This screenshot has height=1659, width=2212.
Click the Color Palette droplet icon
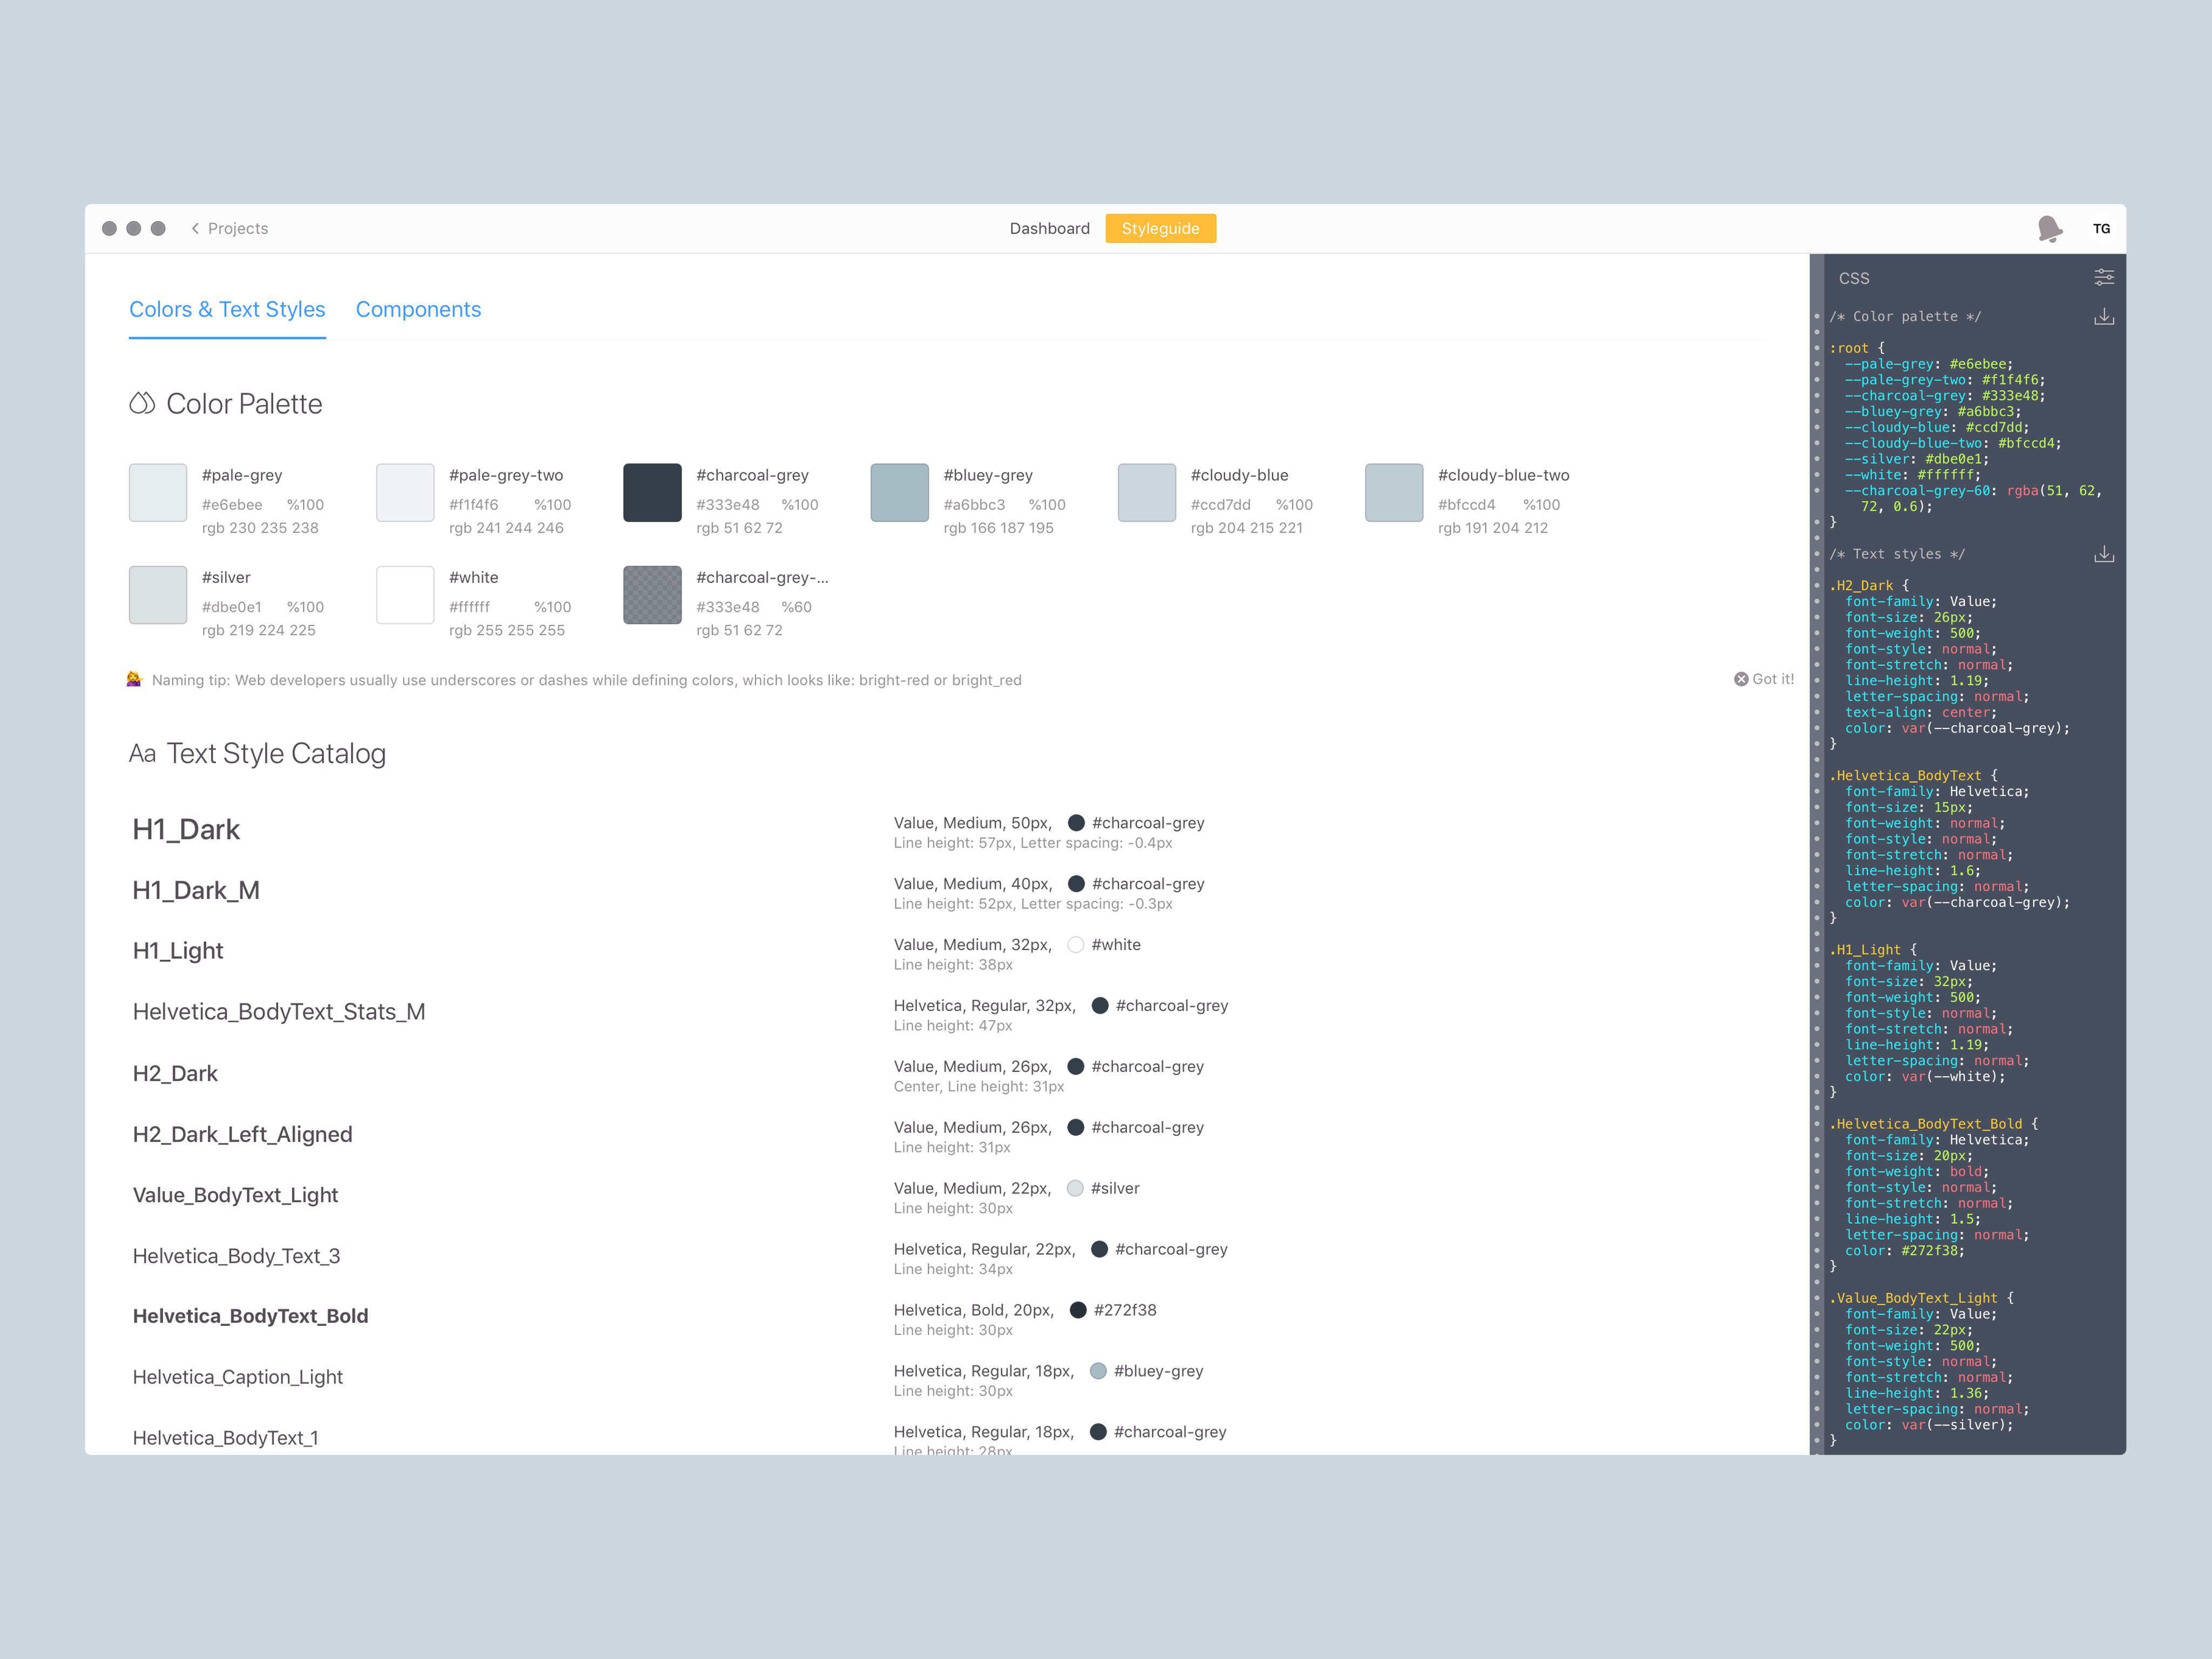point(142,403)
